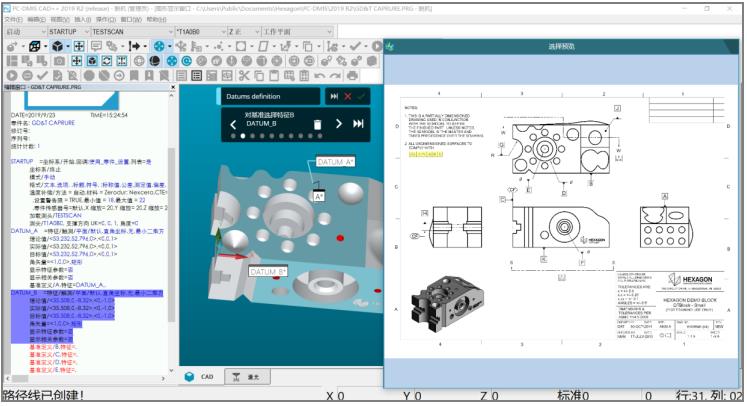Click the printer icon in toolbar
The width and height of the screenshot is (747, 407).
point(352,75)
